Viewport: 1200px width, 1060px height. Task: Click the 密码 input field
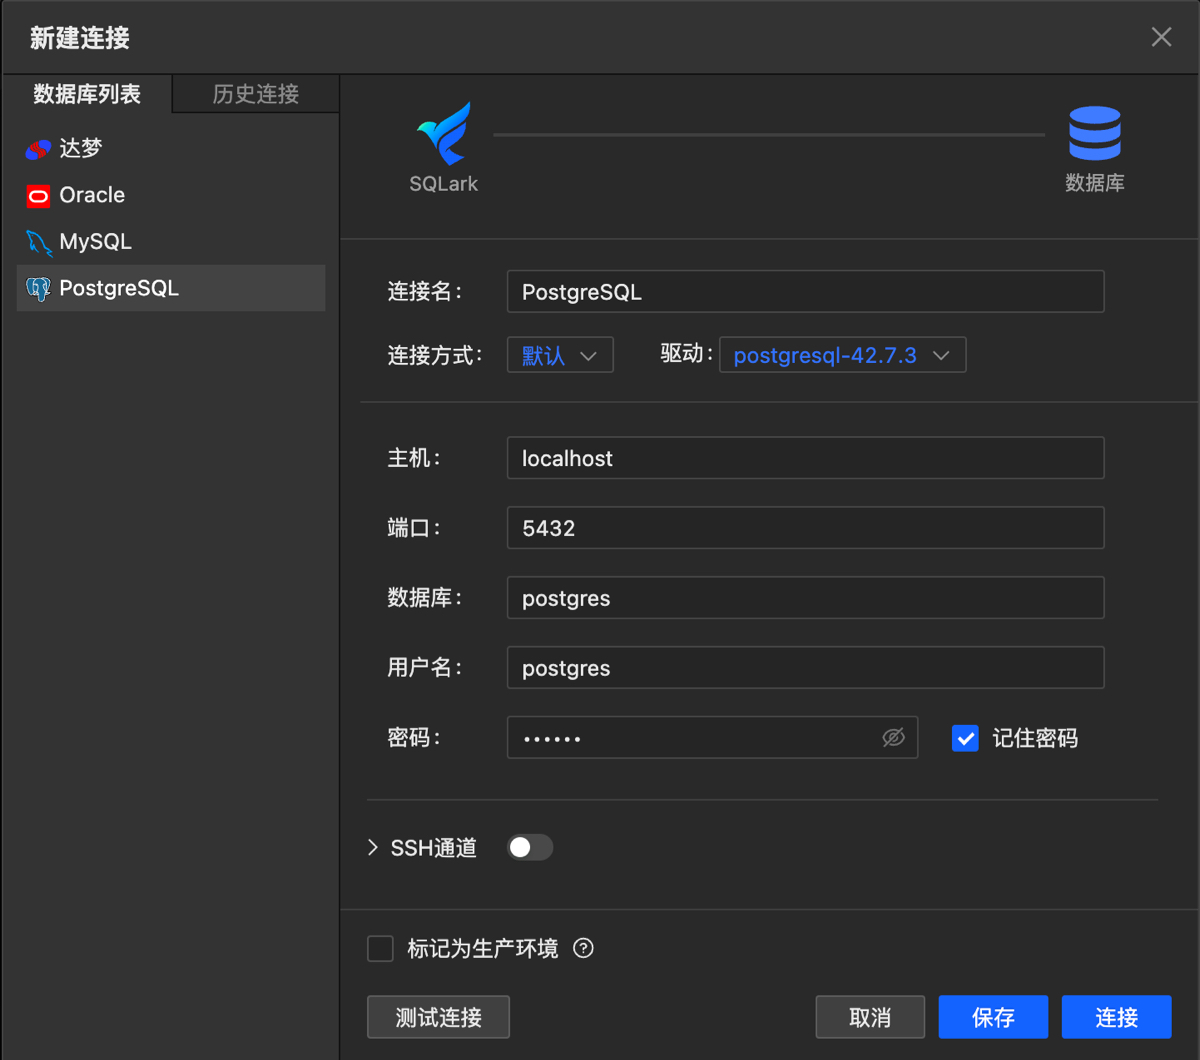coord(712,737)
